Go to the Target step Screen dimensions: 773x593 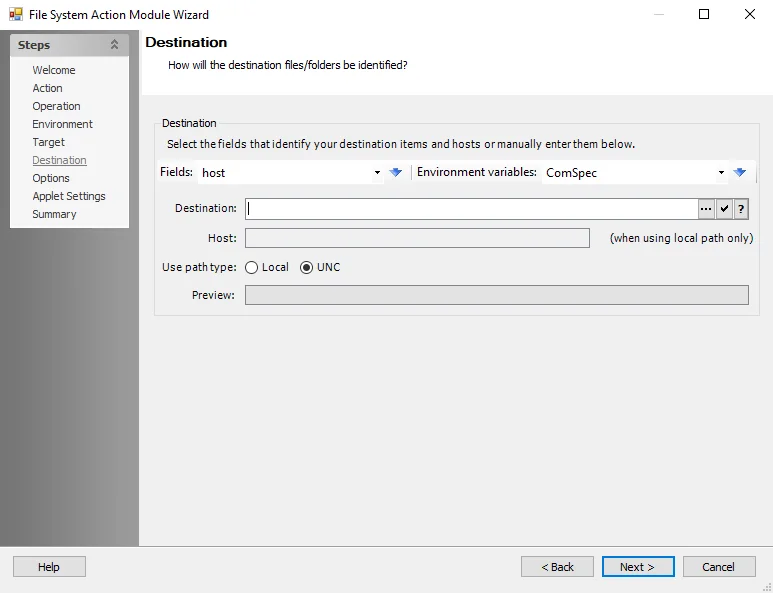pyautogui.click(x=48, y=142)
